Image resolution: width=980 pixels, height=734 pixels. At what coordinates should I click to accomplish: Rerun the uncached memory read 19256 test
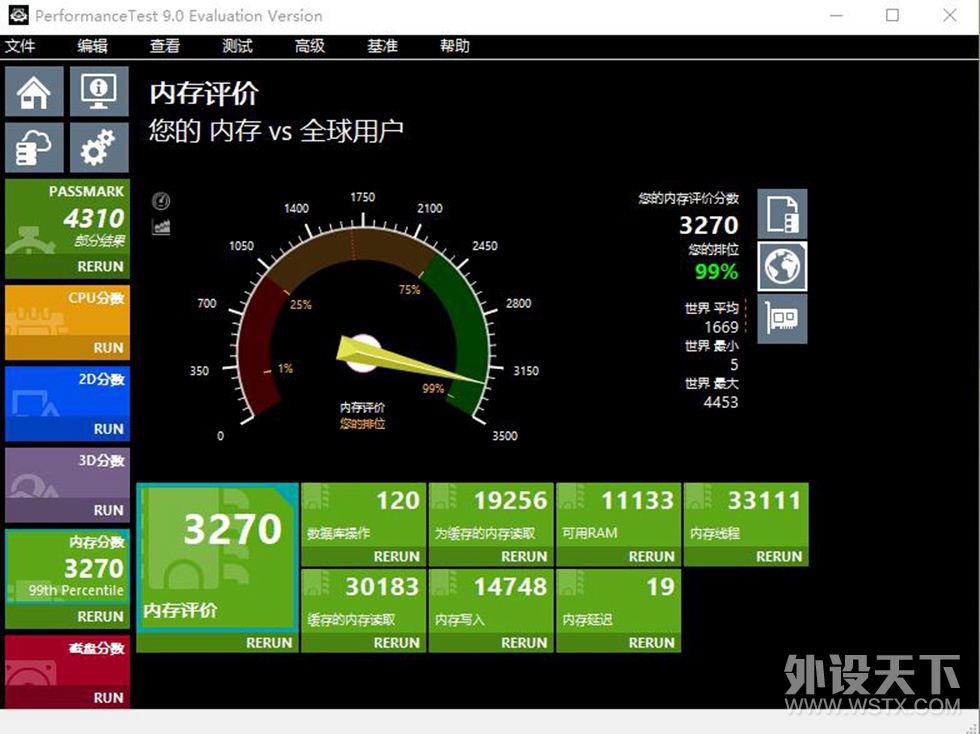pyautogui.click(x=524, y=556)
